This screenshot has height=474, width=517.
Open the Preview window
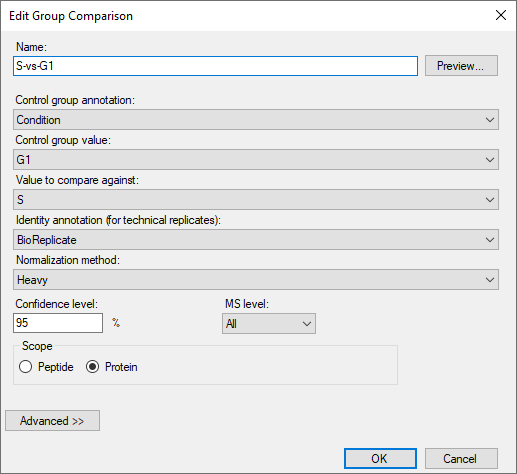pos(461,66)
